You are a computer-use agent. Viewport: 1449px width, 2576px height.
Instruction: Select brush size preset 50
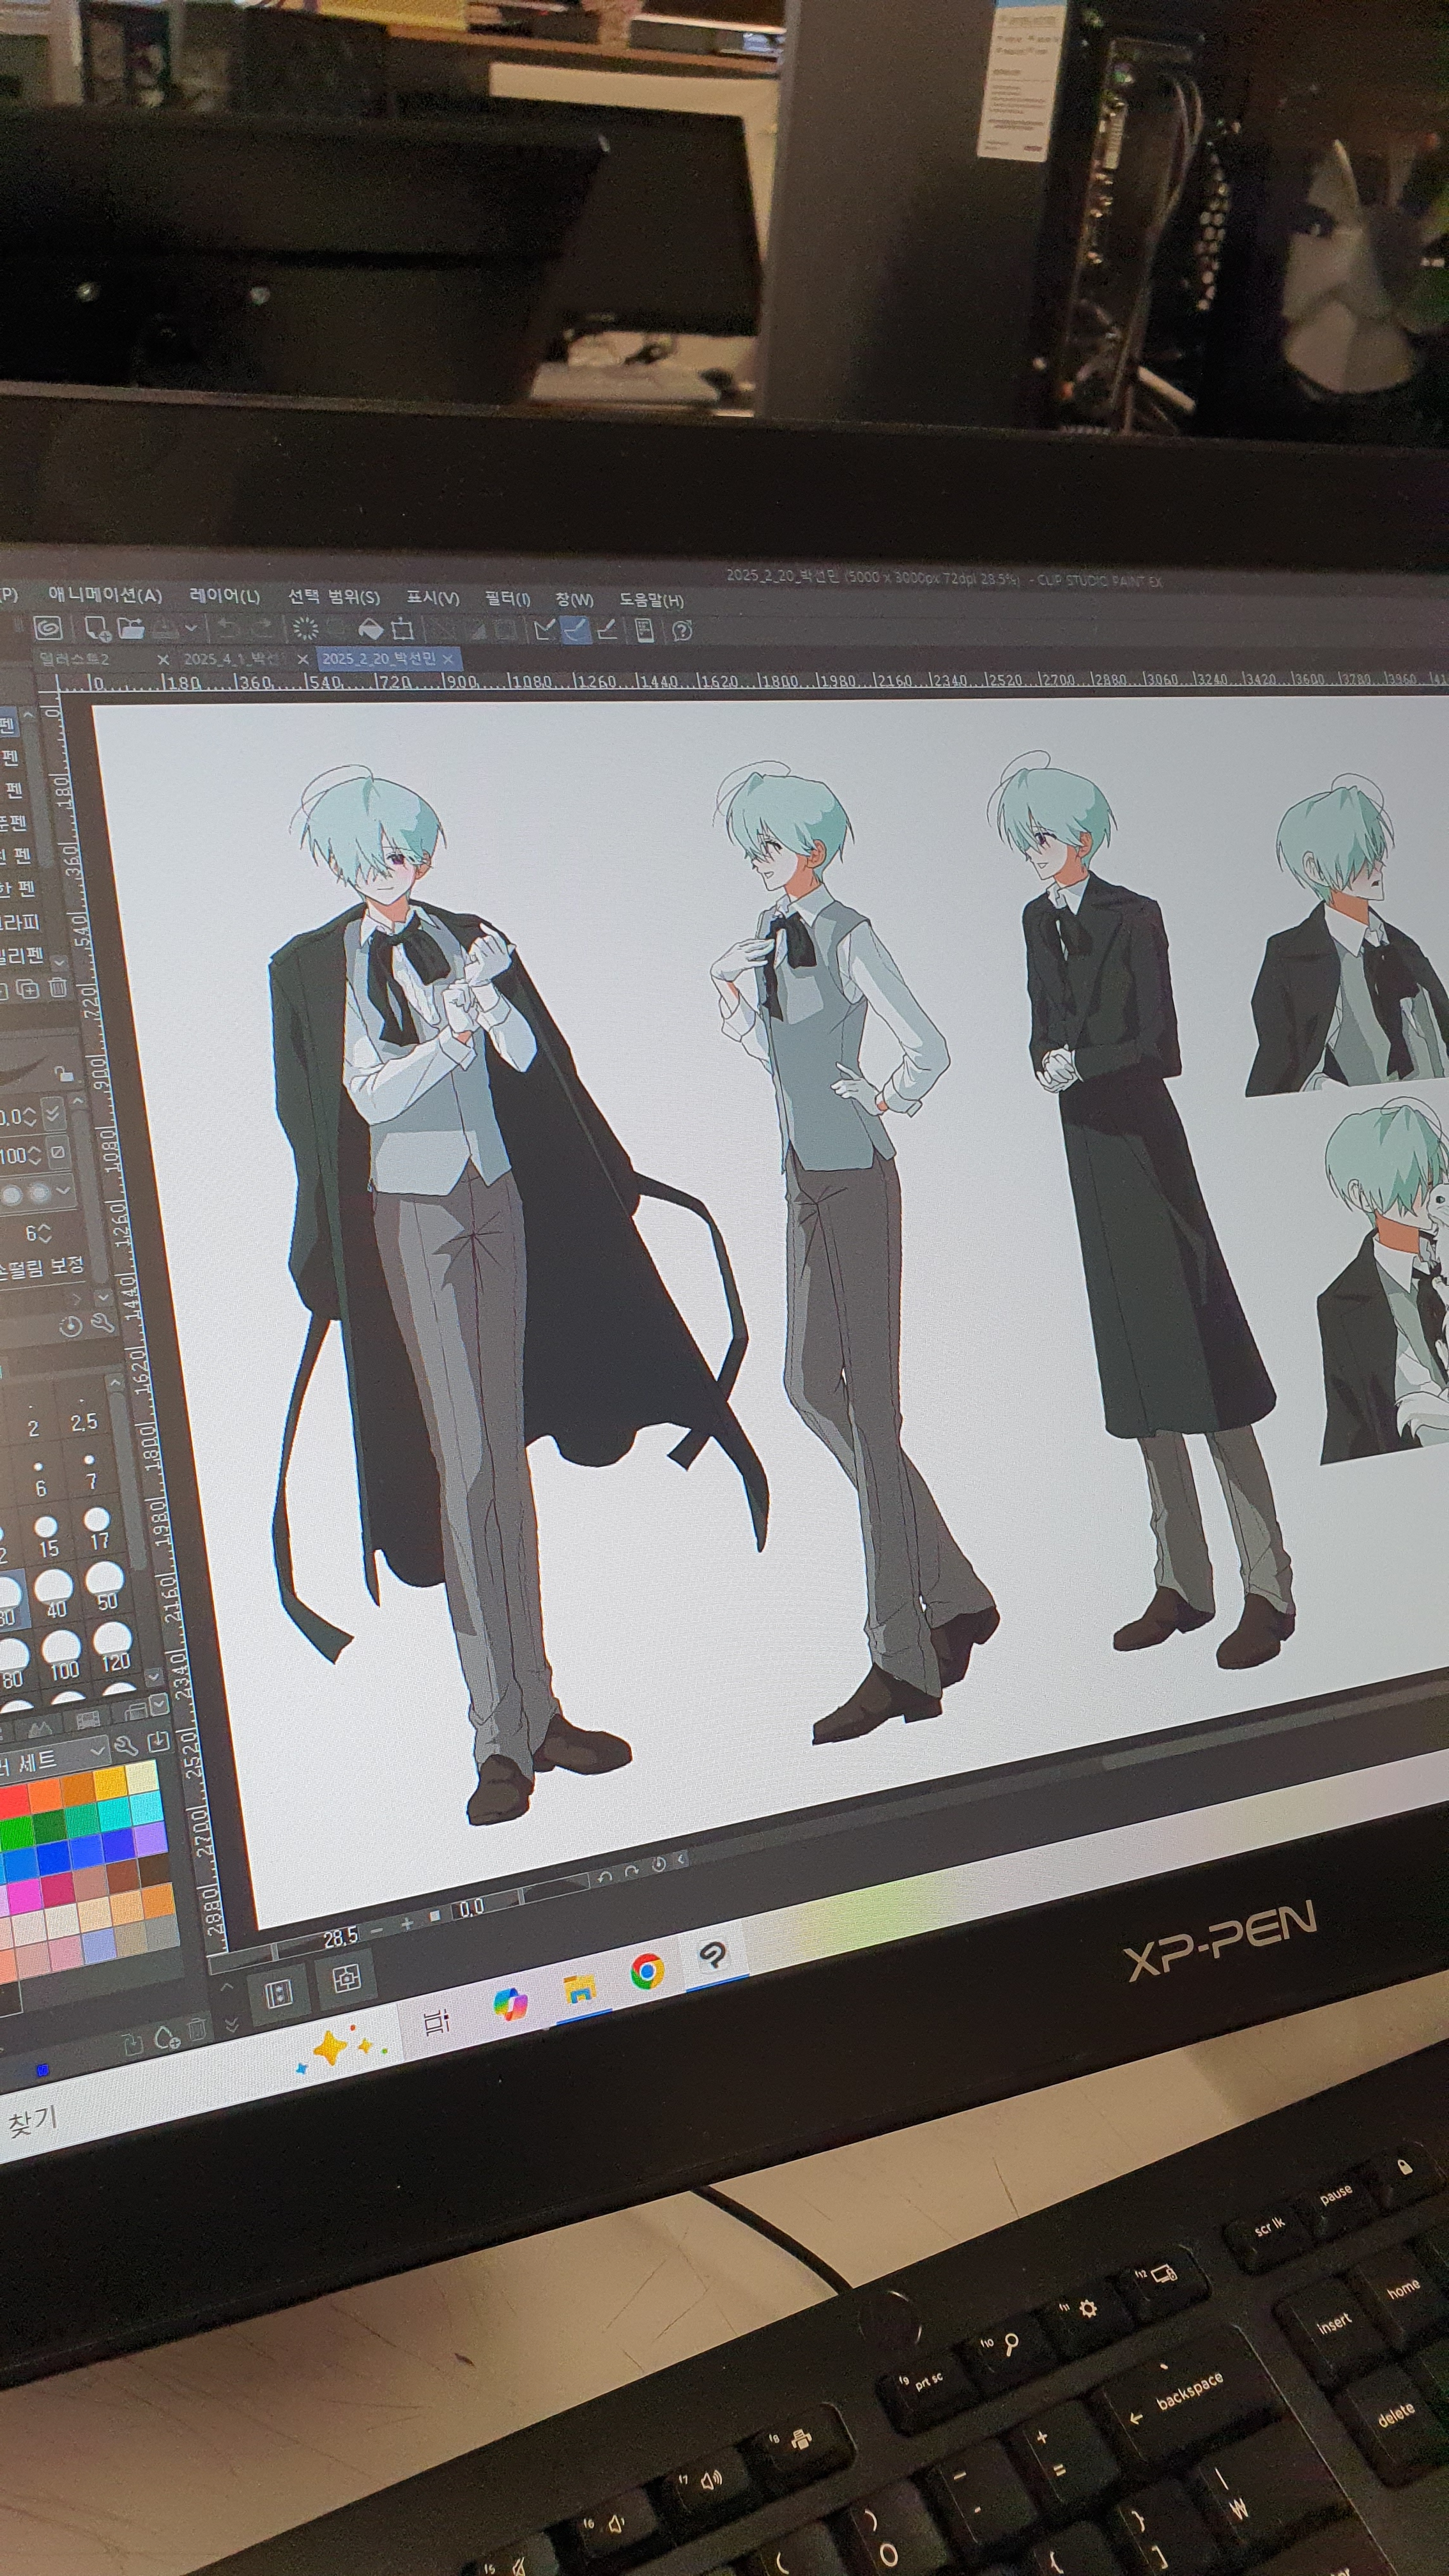pyautogui.click(x=106, y=1588)
